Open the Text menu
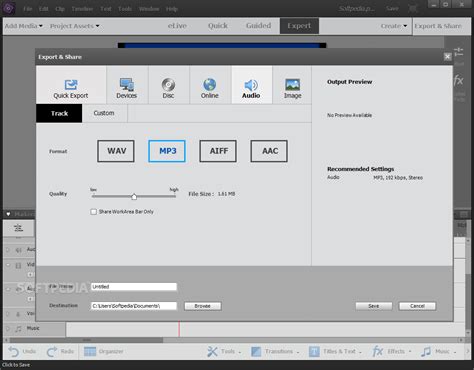The height and width of the screenshot is (370, 474). click(x=106, y=9)
